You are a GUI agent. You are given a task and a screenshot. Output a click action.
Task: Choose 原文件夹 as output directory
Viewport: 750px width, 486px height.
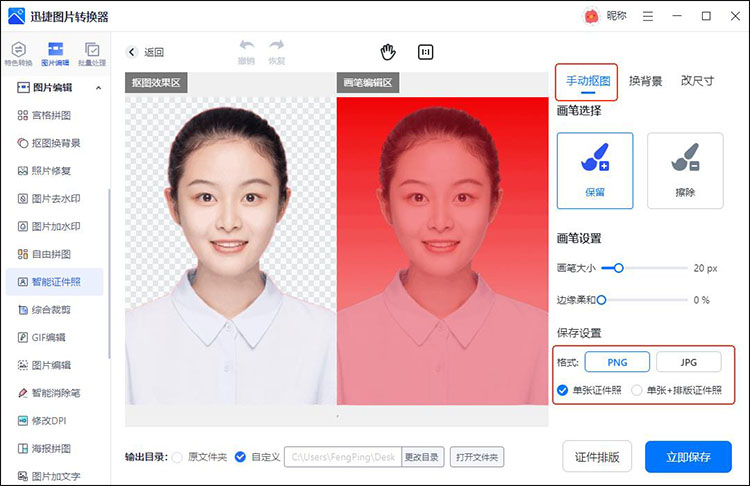pyautogui.click(x=178, y=457)
